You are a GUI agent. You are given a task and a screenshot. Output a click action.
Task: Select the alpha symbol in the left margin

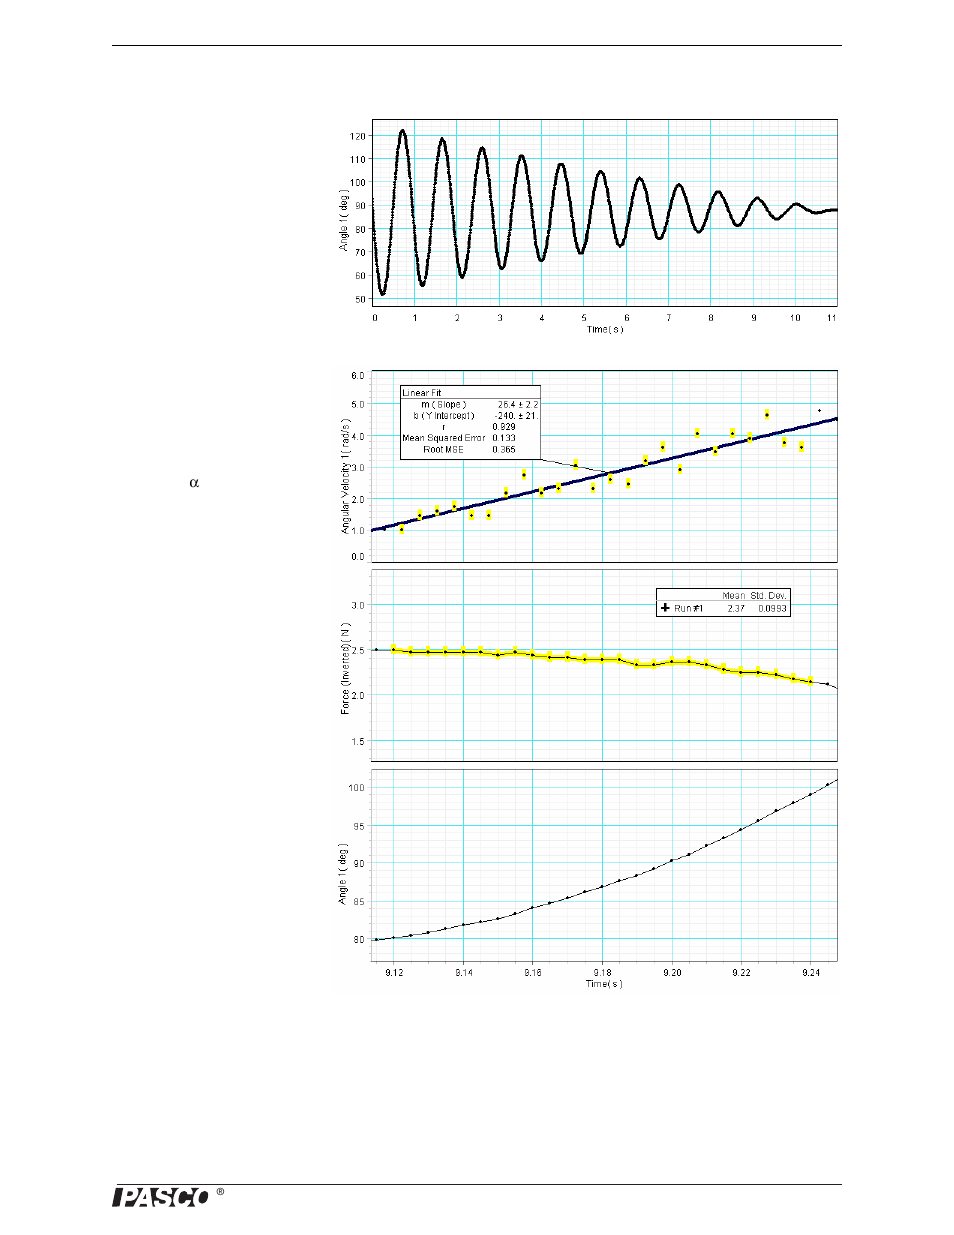tap(194, 483)
